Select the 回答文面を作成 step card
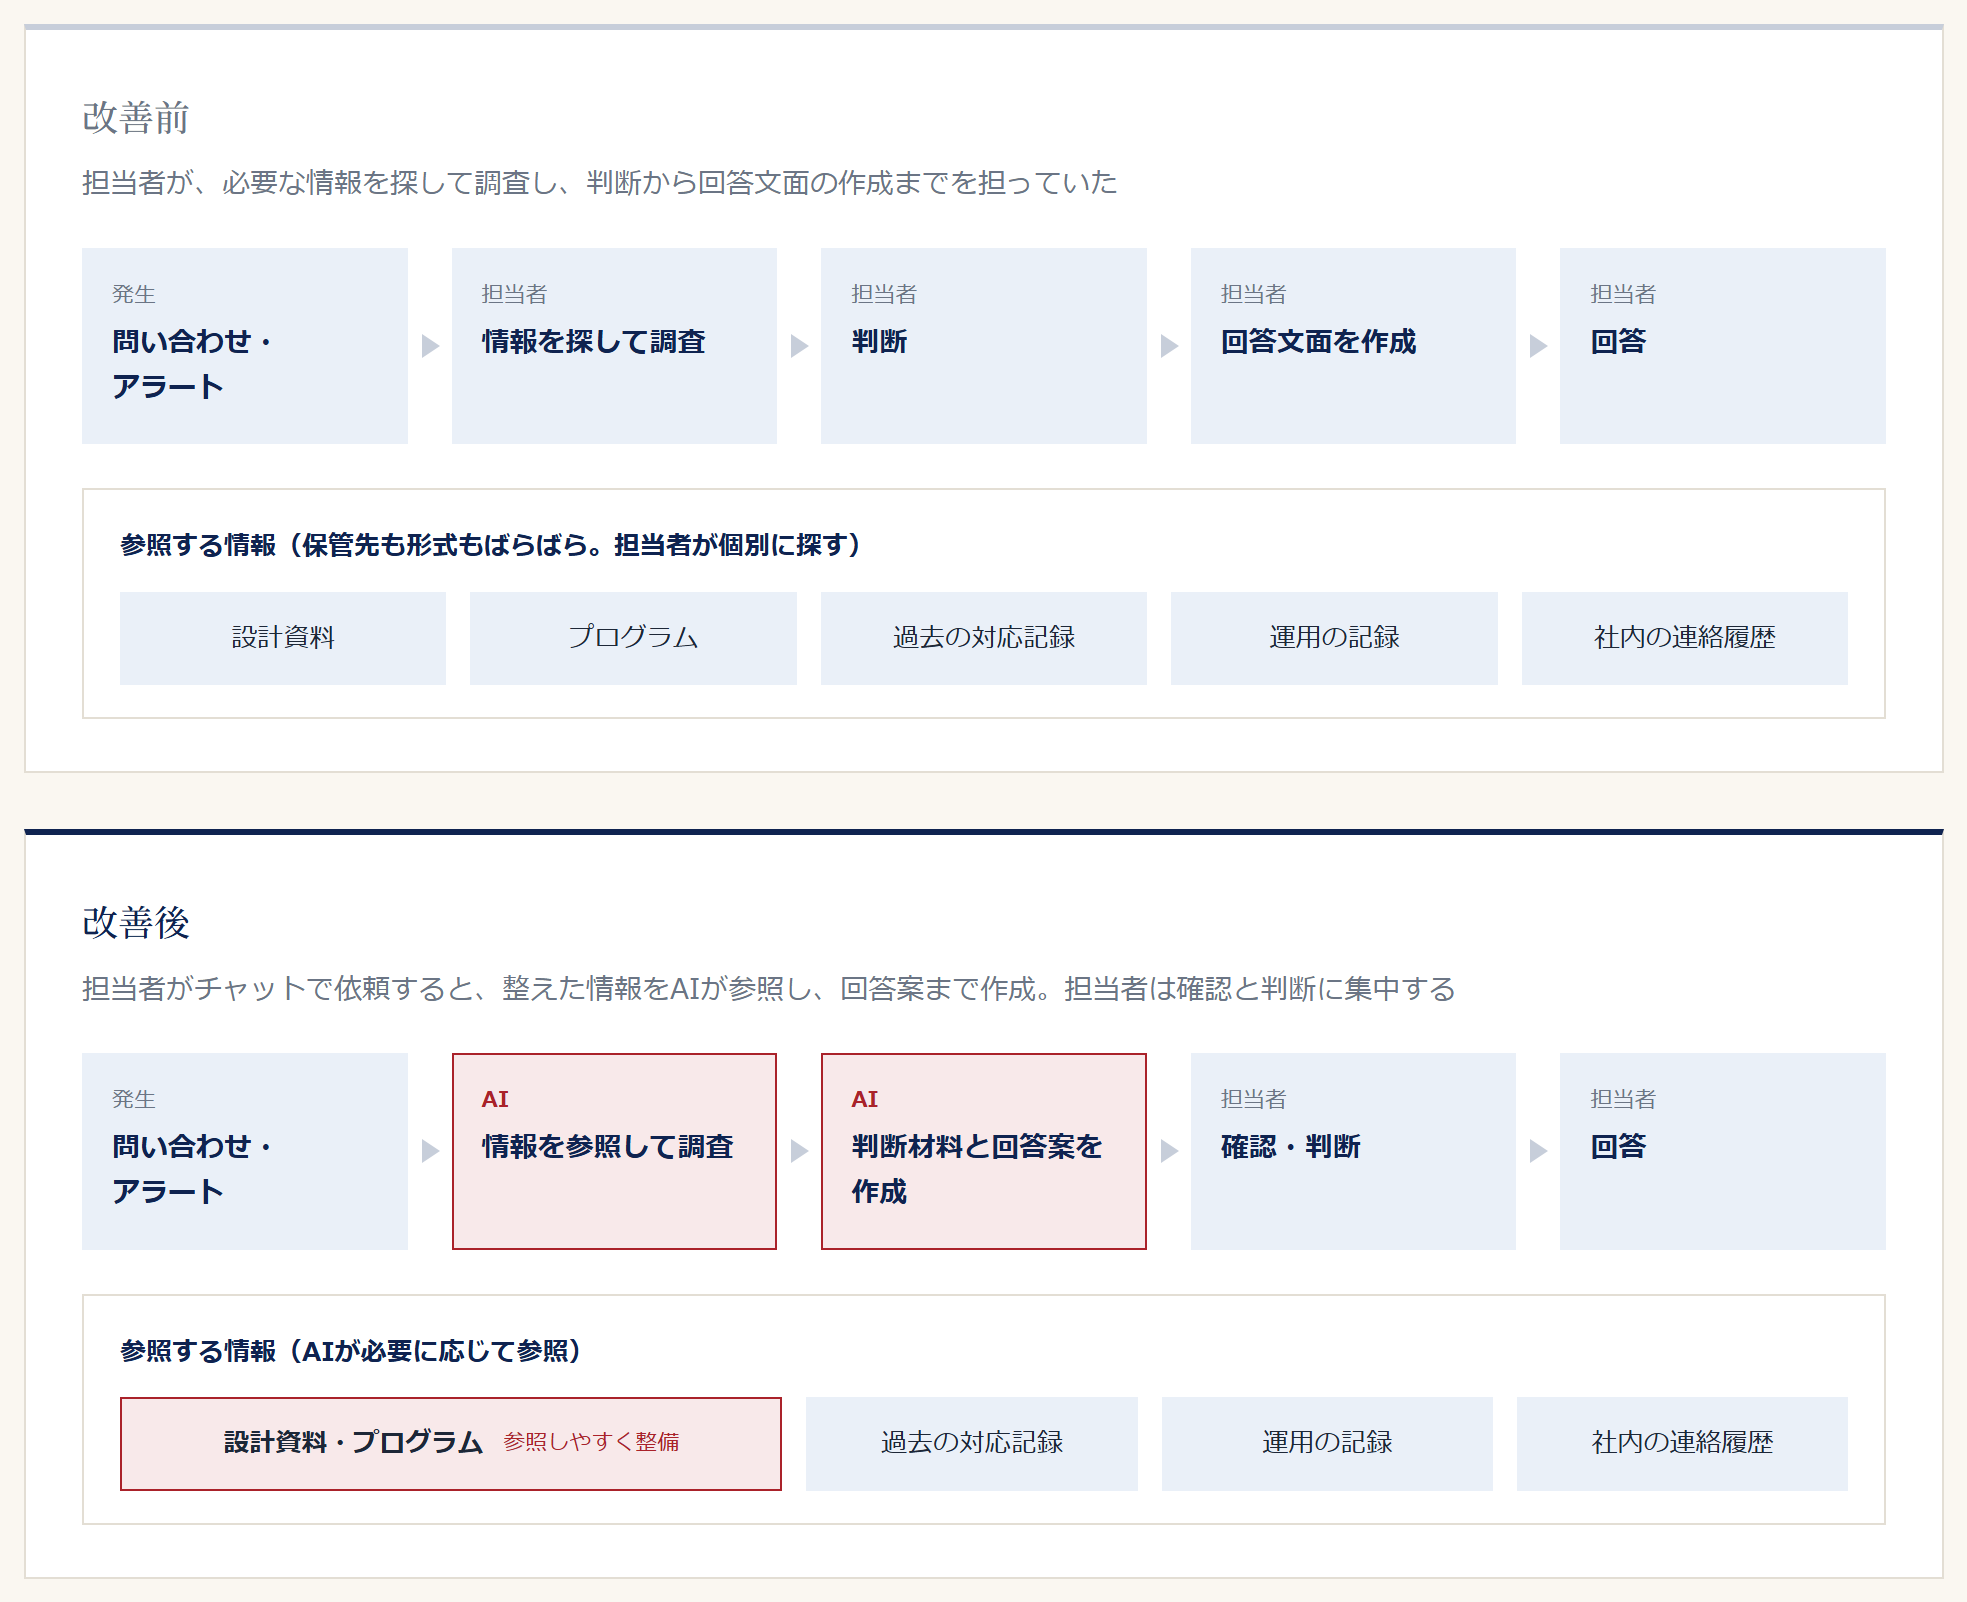The image size is (1967, 1602). point(1353,346)
